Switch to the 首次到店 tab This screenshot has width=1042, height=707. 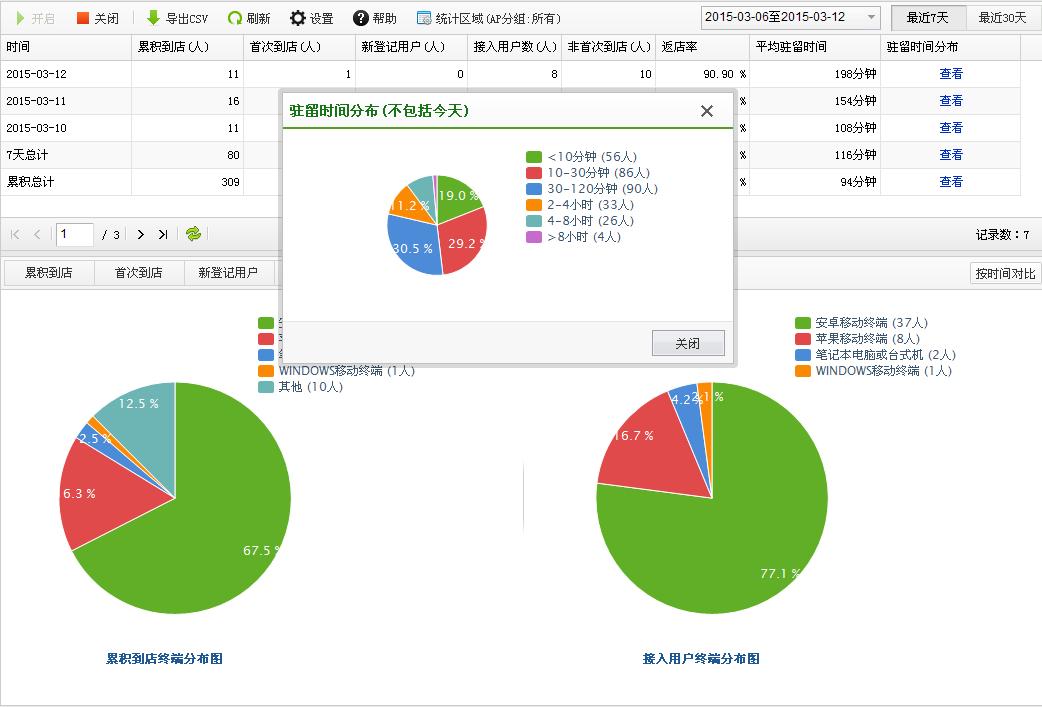(138, 273)
